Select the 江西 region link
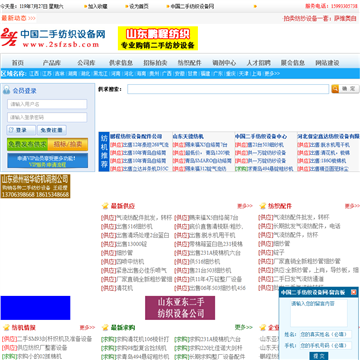This screenshot has height=360, width=360. 34,74
